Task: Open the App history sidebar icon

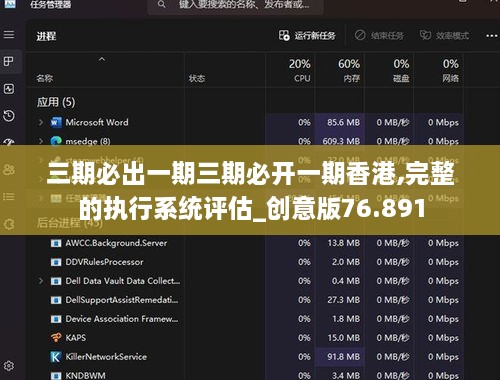Action: point(9,116)
